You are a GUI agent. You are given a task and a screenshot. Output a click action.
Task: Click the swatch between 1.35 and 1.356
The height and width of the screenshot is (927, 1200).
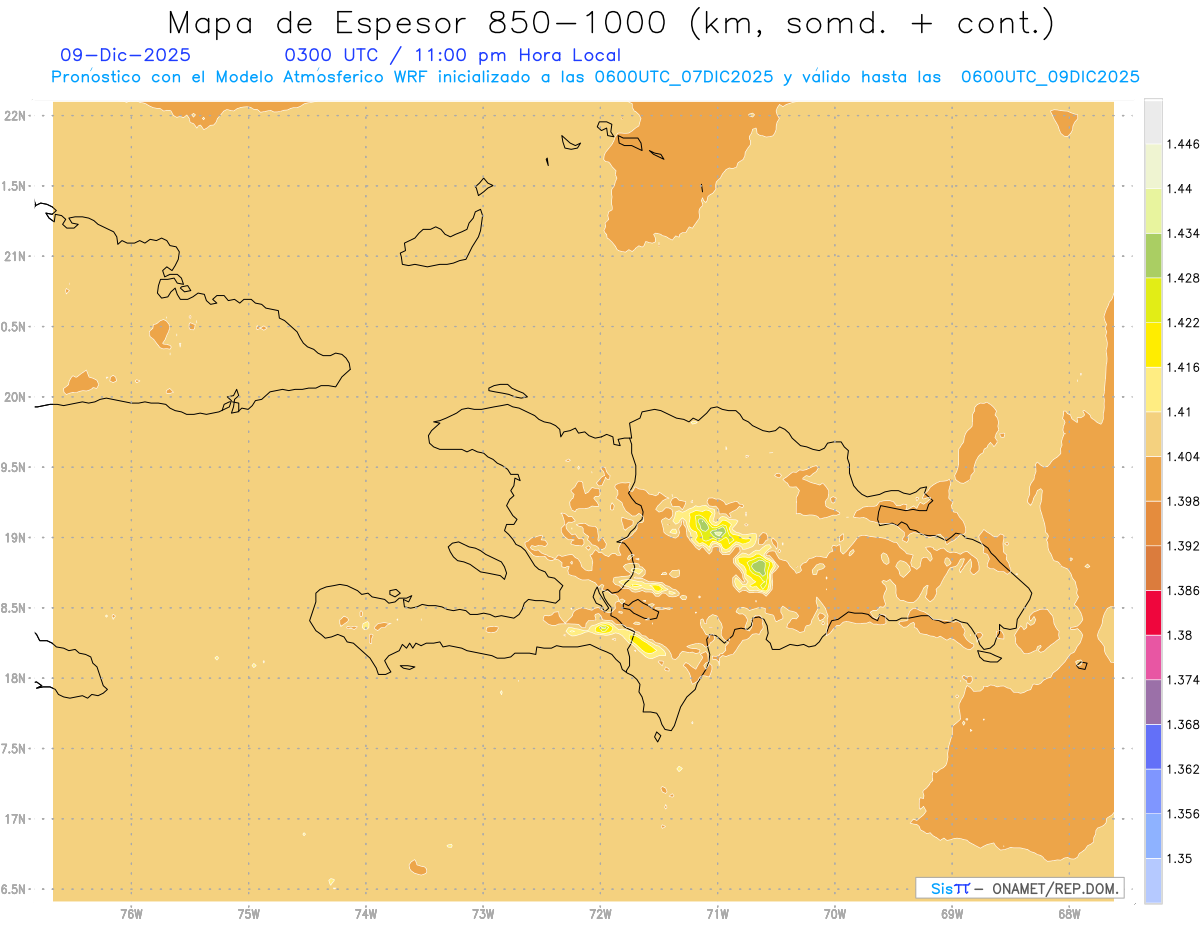tap(1153, 836)
